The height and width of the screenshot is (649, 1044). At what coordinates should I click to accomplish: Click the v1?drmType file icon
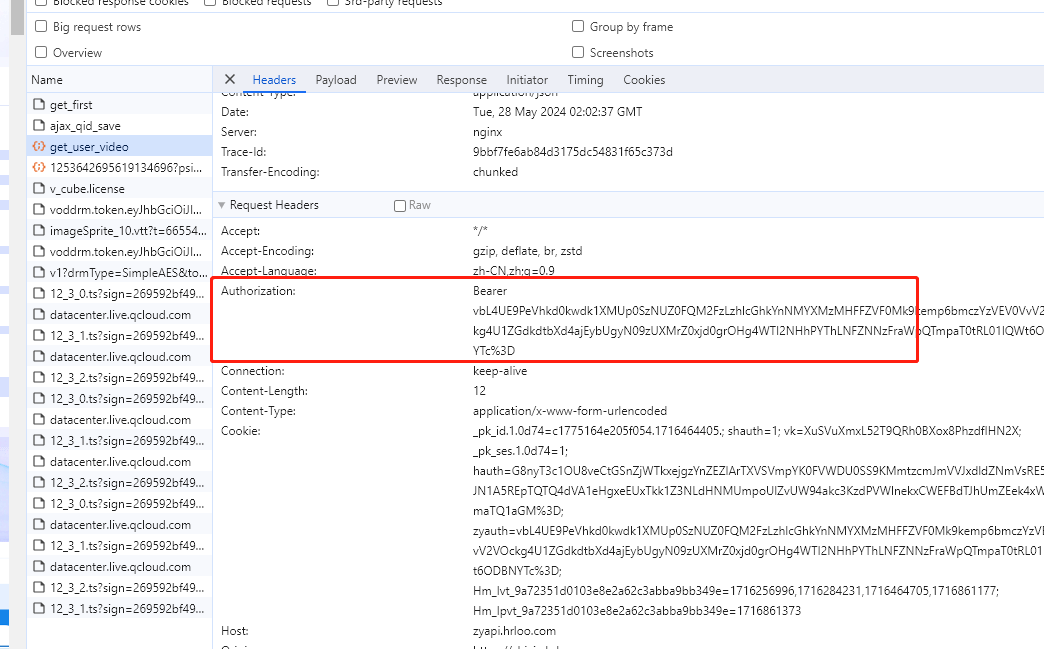click(x=39, y=272)
